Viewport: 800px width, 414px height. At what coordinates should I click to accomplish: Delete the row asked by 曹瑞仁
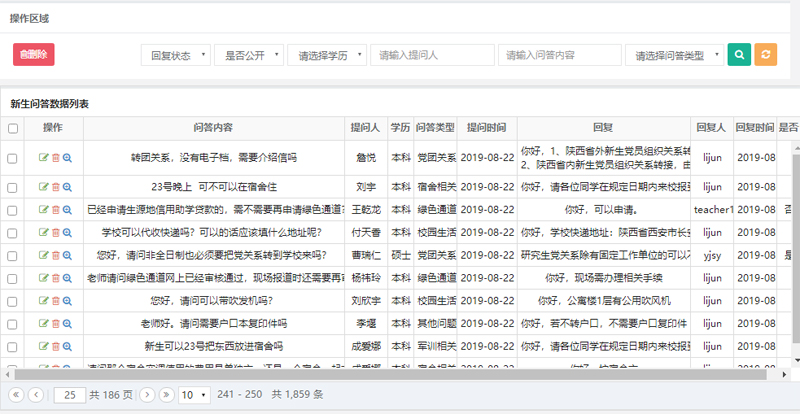click(x=55, y=255)
